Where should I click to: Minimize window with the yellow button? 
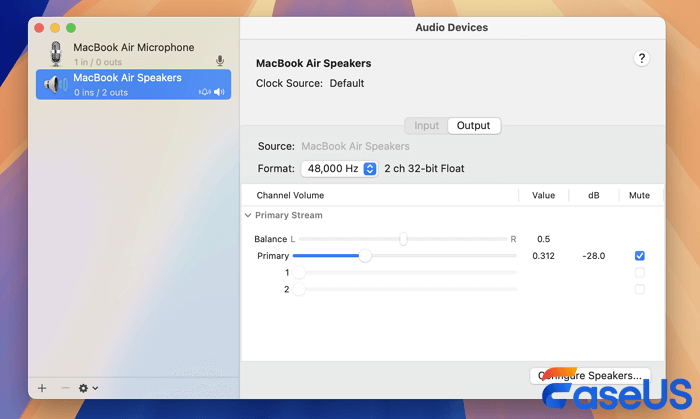pyautogui.click(x=55, y=28)
